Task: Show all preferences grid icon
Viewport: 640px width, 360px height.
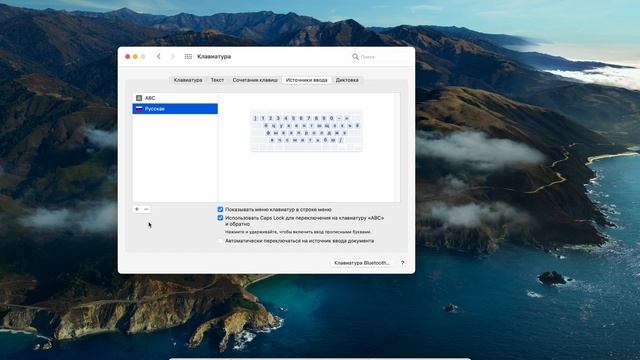Action: [x=188, y=57]
